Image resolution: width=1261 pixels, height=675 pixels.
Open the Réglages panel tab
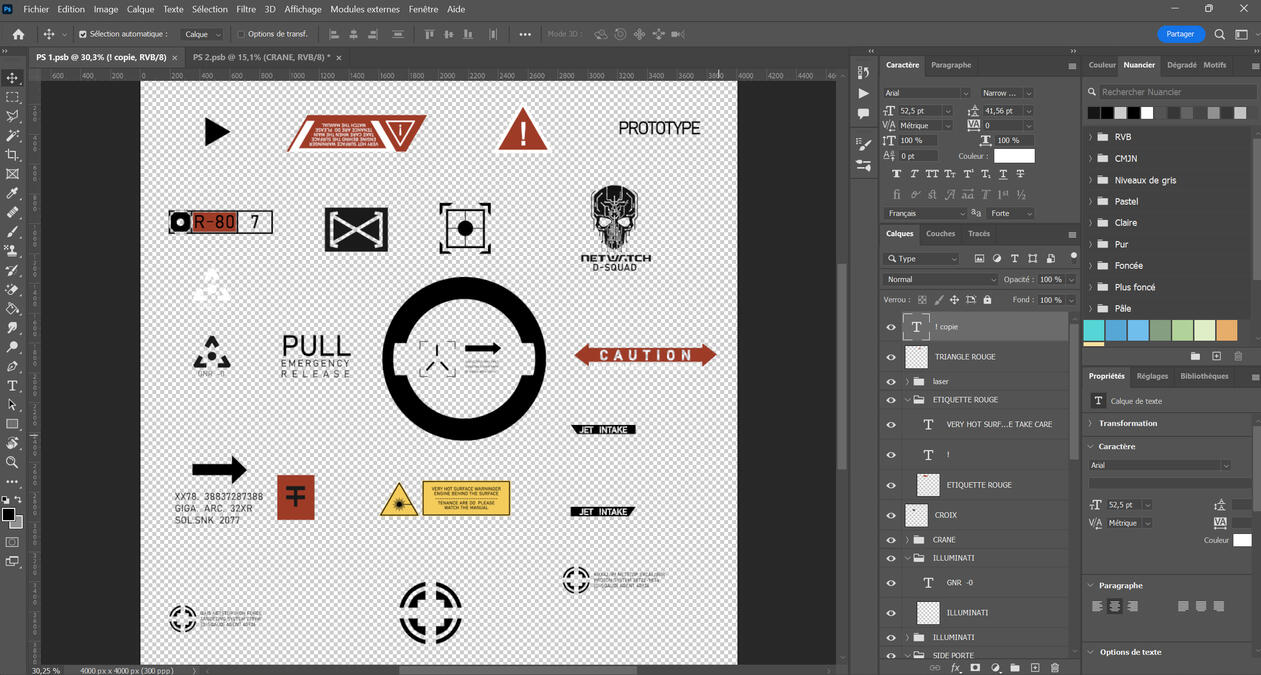1151,376
